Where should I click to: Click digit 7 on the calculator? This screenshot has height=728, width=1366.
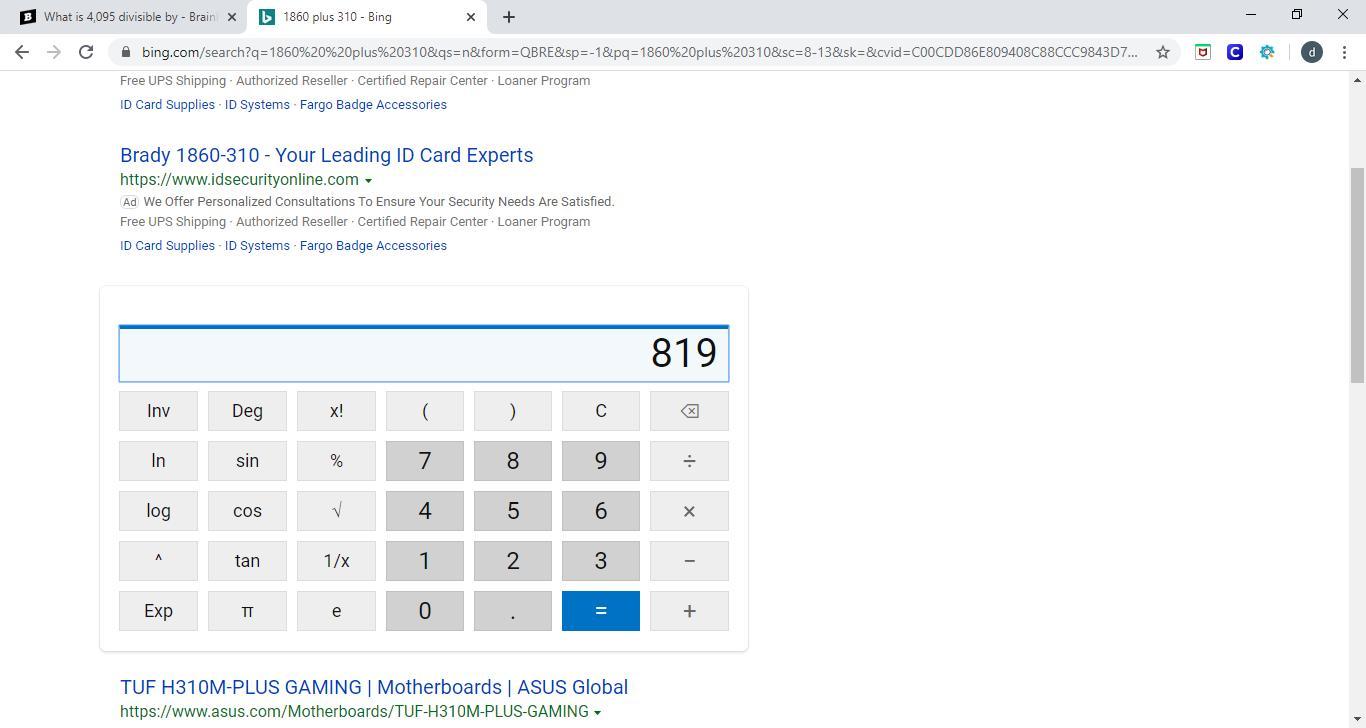425,461
